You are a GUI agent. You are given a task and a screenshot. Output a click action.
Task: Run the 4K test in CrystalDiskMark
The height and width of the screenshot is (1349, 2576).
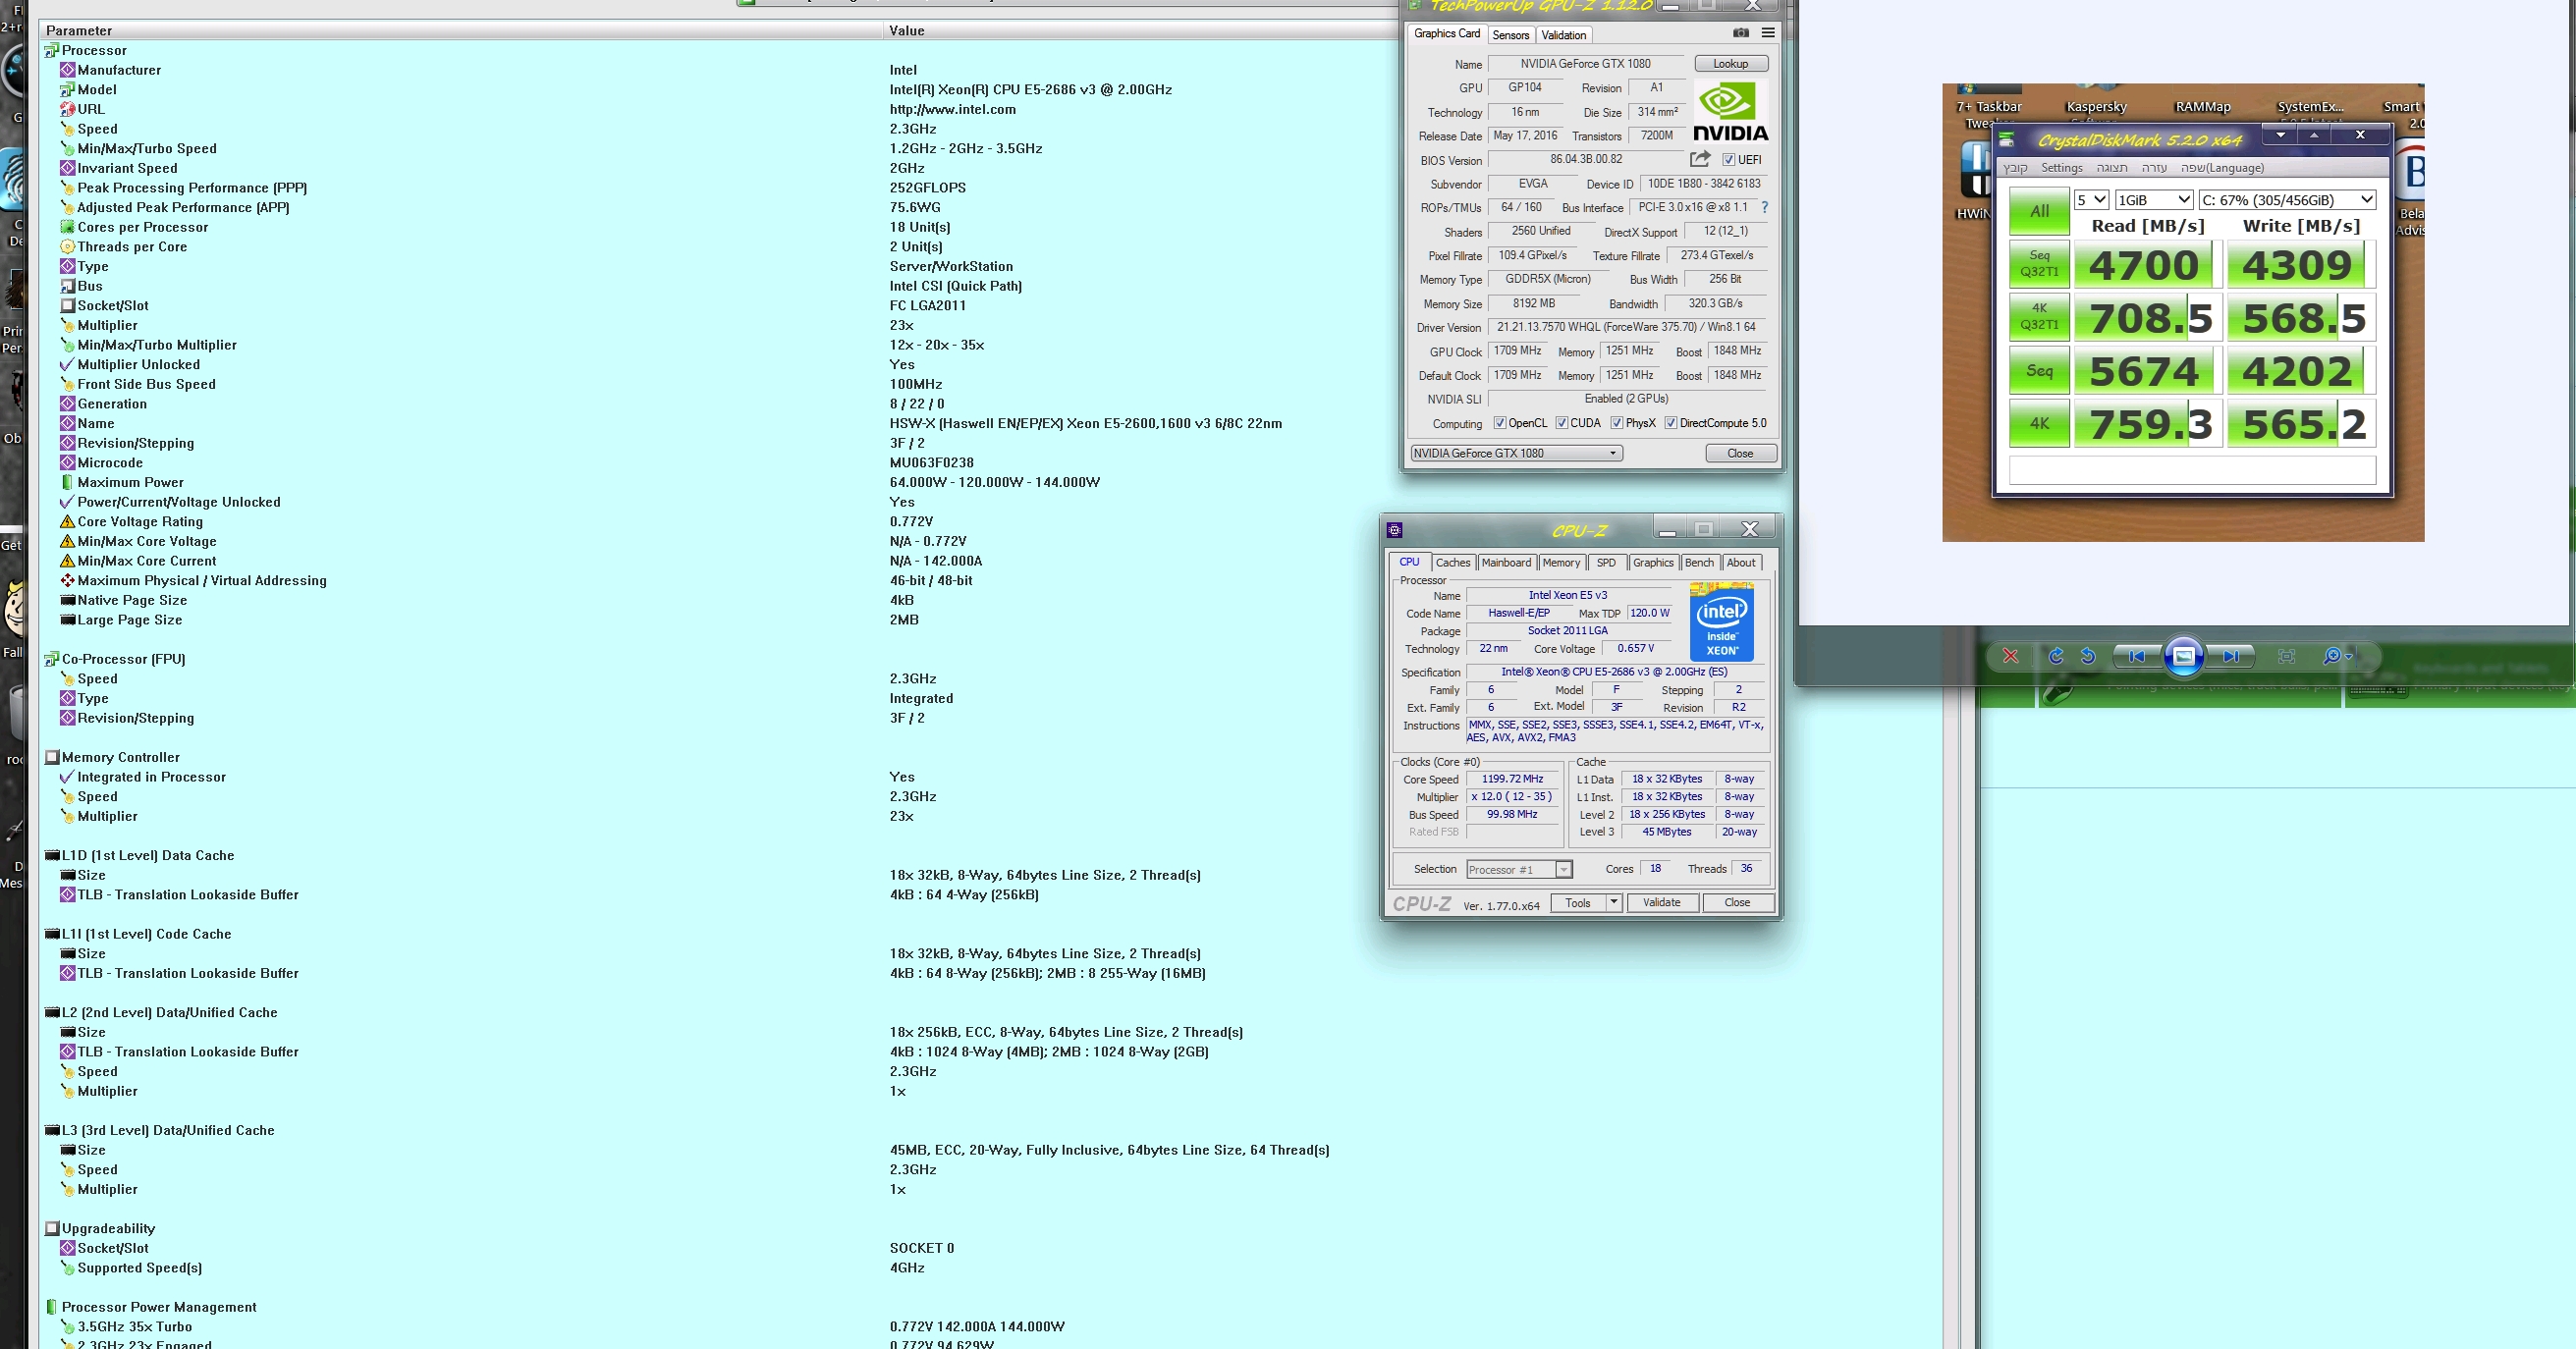pyautogui.click(x=2039, y=423)
